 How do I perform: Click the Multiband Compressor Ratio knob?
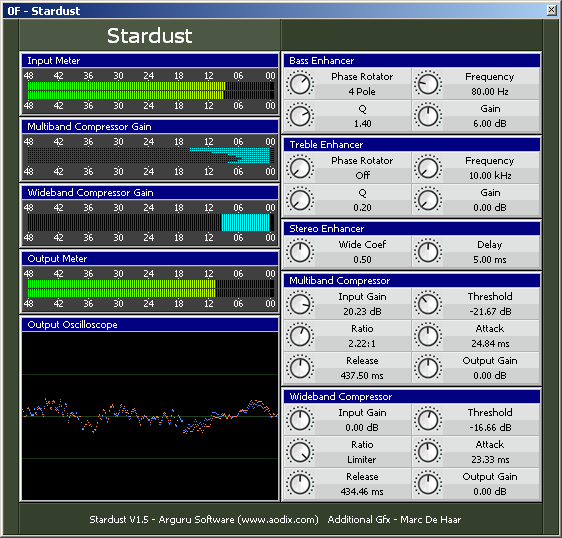(300, 336)
